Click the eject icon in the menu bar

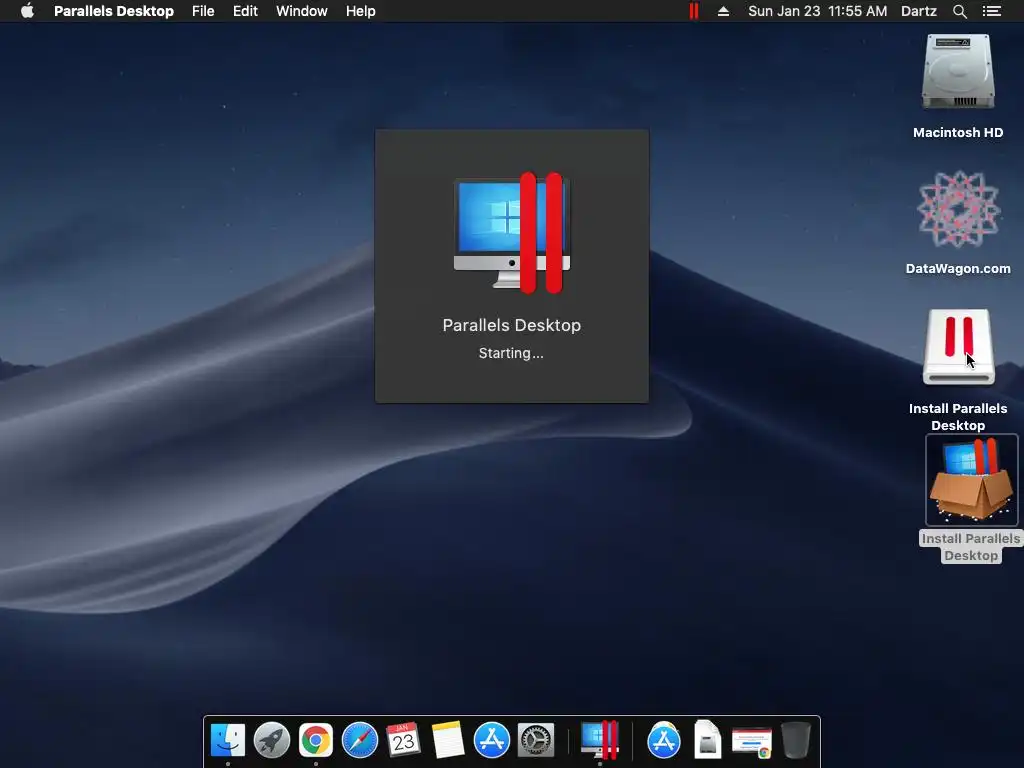723,11
